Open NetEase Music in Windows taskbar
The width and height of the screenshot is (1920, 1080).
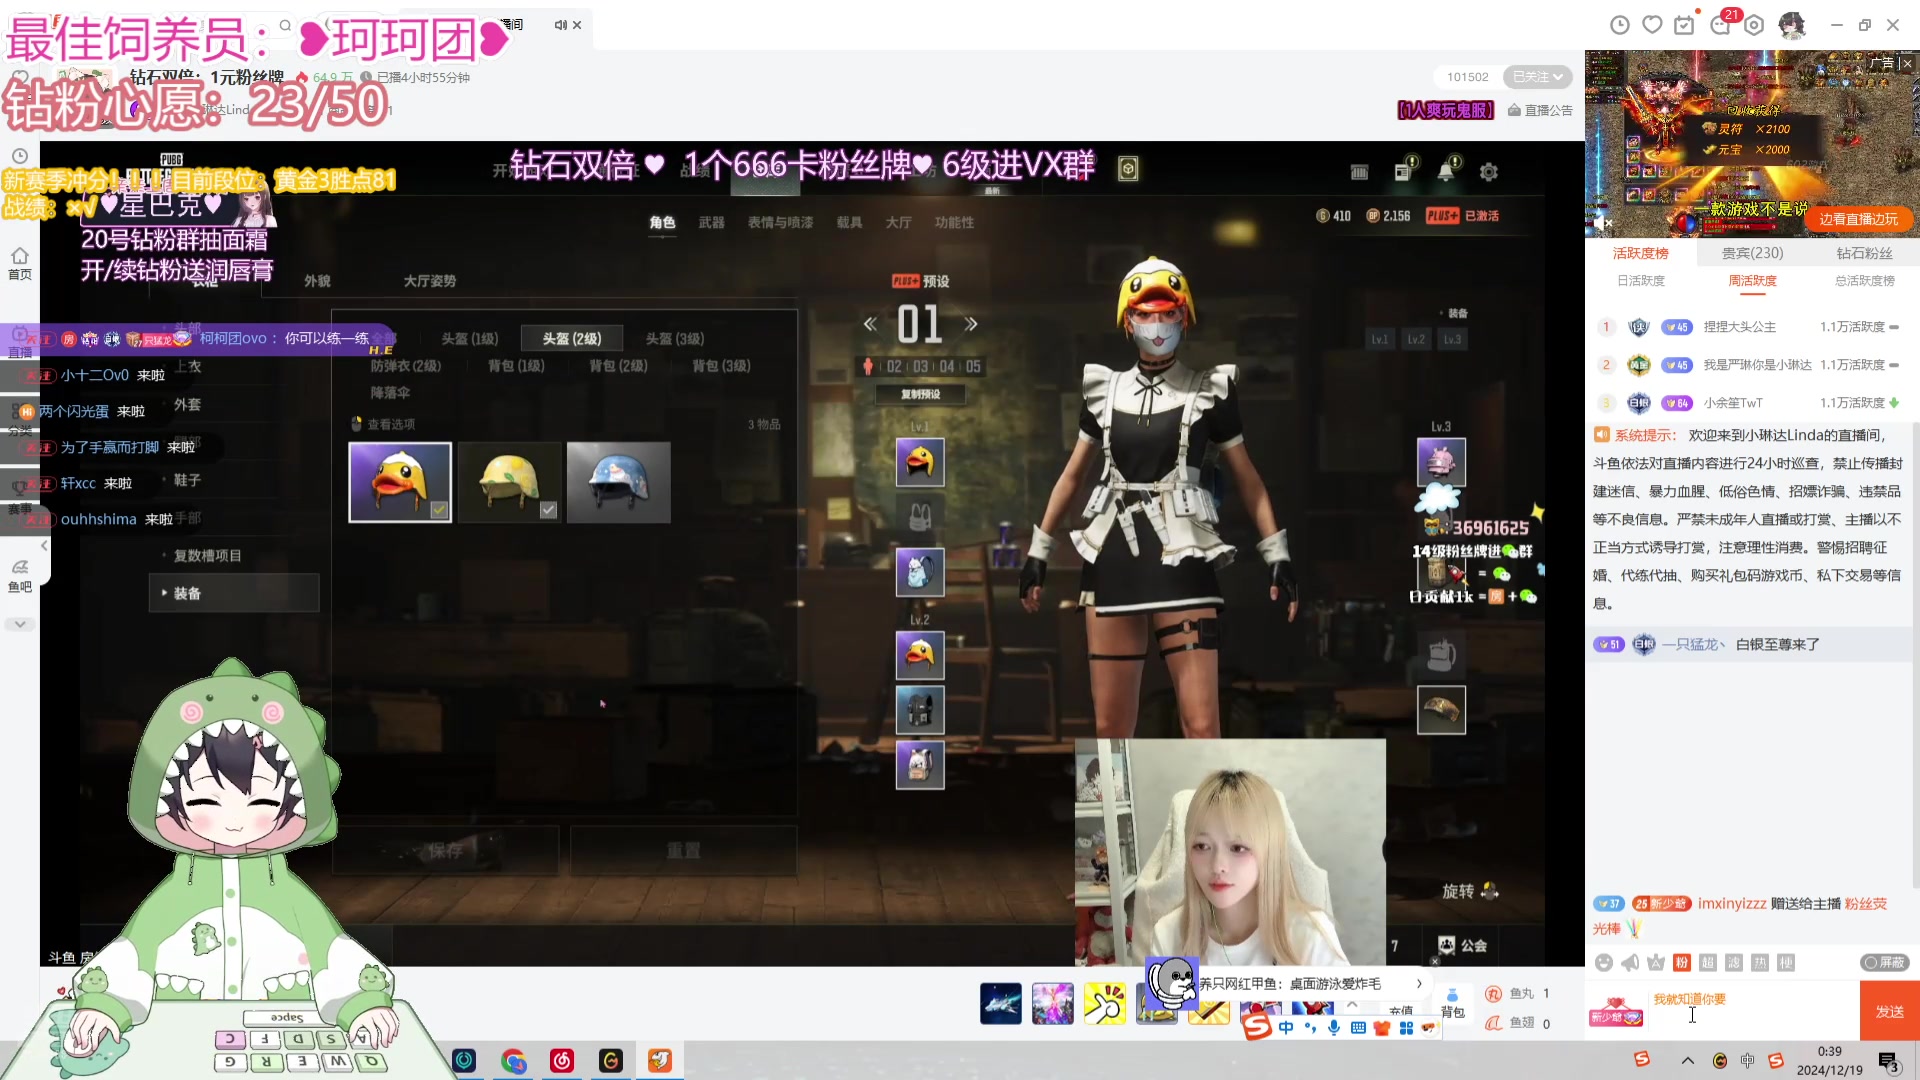[x=562, y=1060]
